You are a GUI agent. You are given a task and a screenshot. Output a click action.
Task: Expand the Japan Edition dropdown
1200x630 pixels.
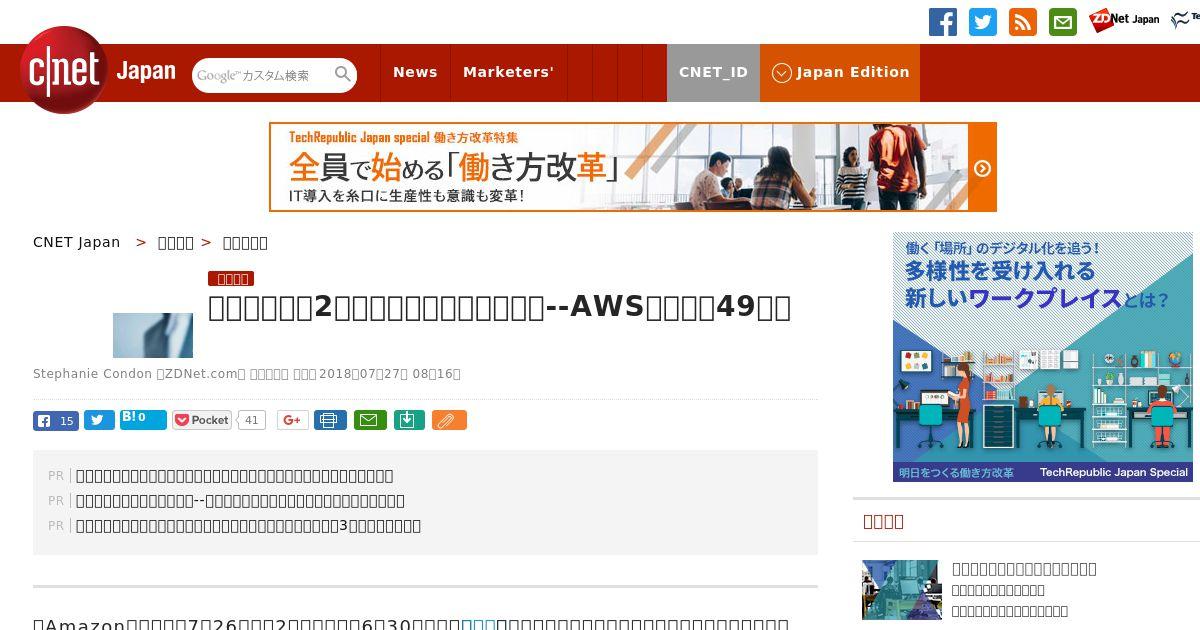tap(840, 72)
